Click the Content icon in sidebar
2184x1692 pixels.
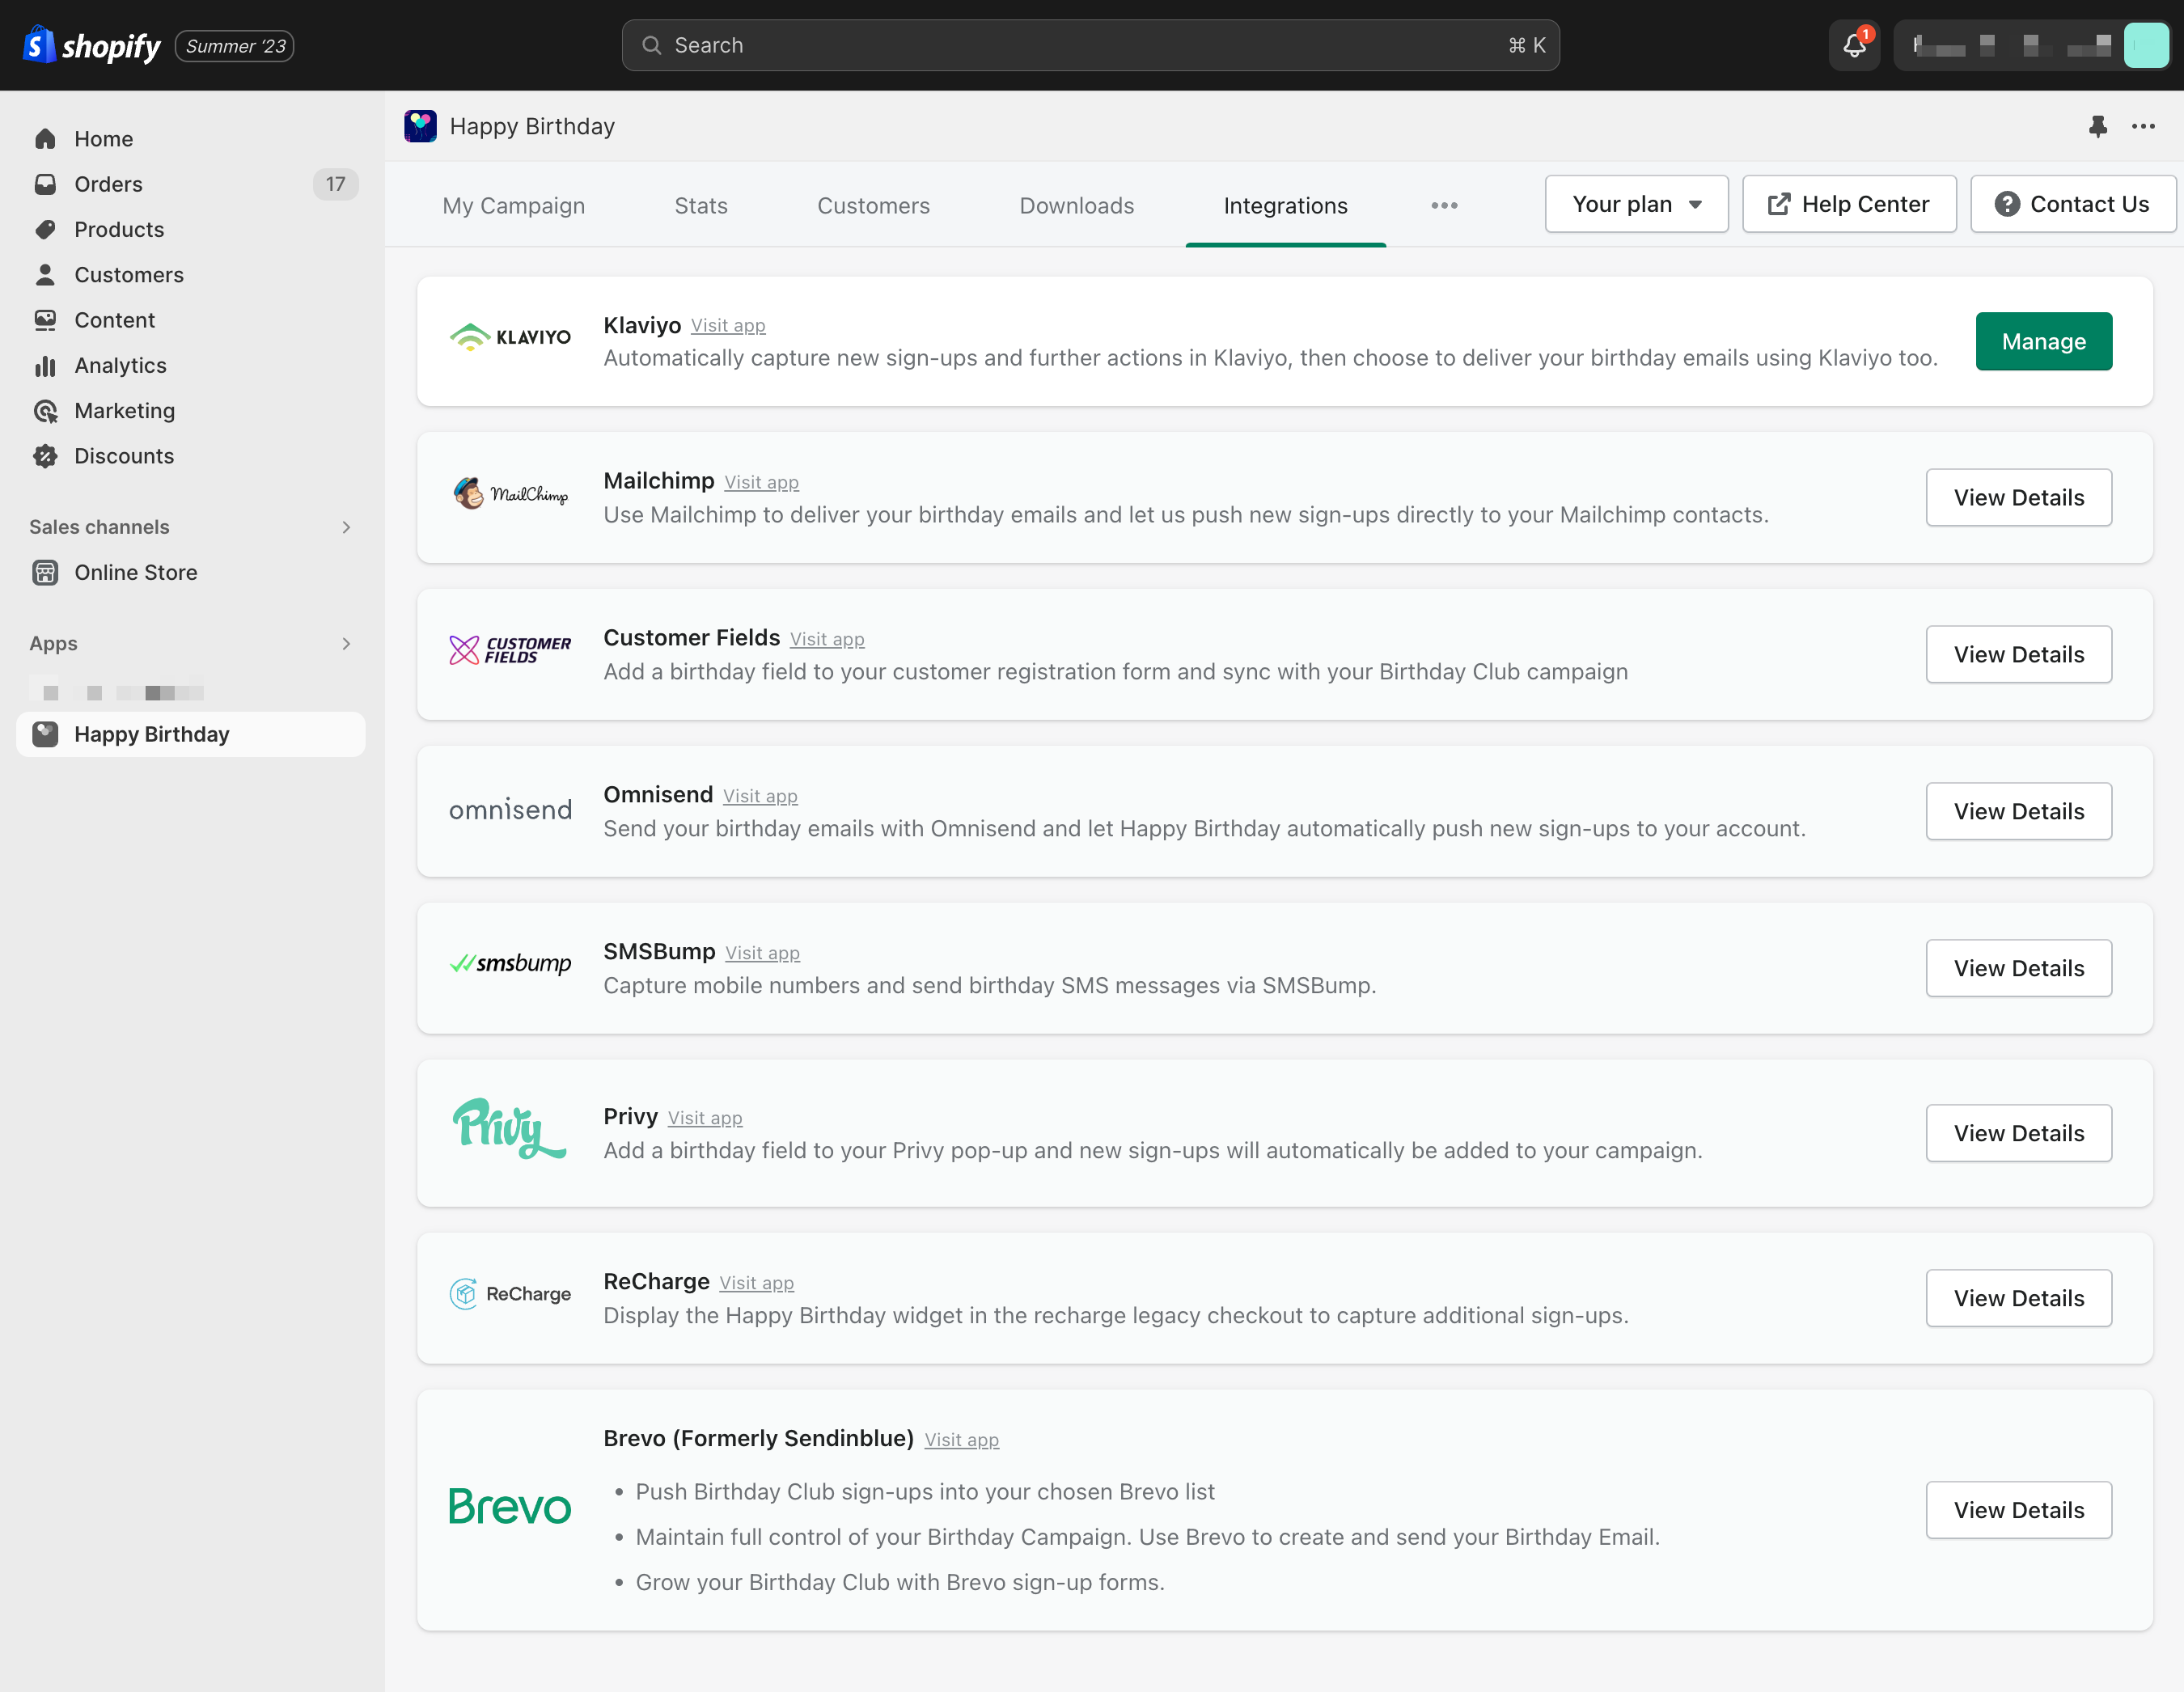coord(45,320)
